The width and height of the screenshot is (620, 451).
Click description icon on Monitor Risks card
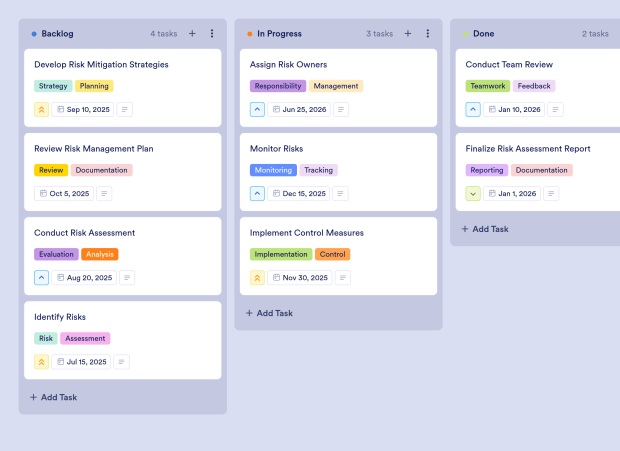[x=342, y=193]
